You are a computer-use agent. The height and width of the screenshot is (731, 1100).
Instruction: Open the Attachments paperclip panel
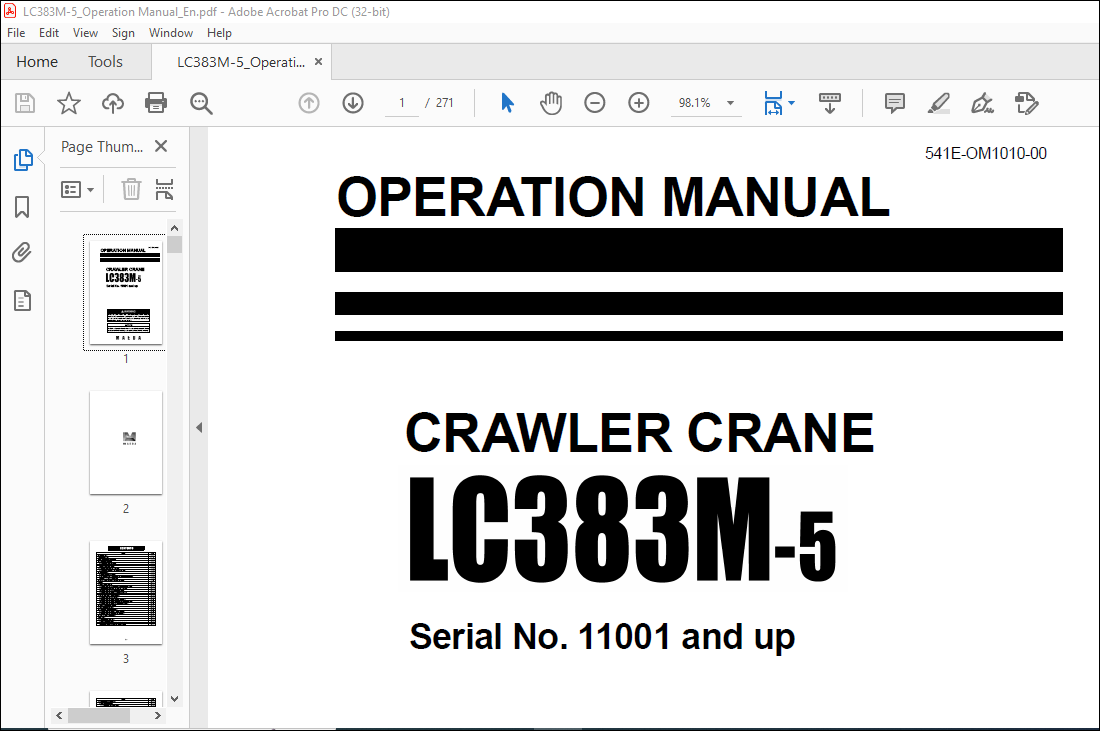pyautogui.click(x=22, y=253)
